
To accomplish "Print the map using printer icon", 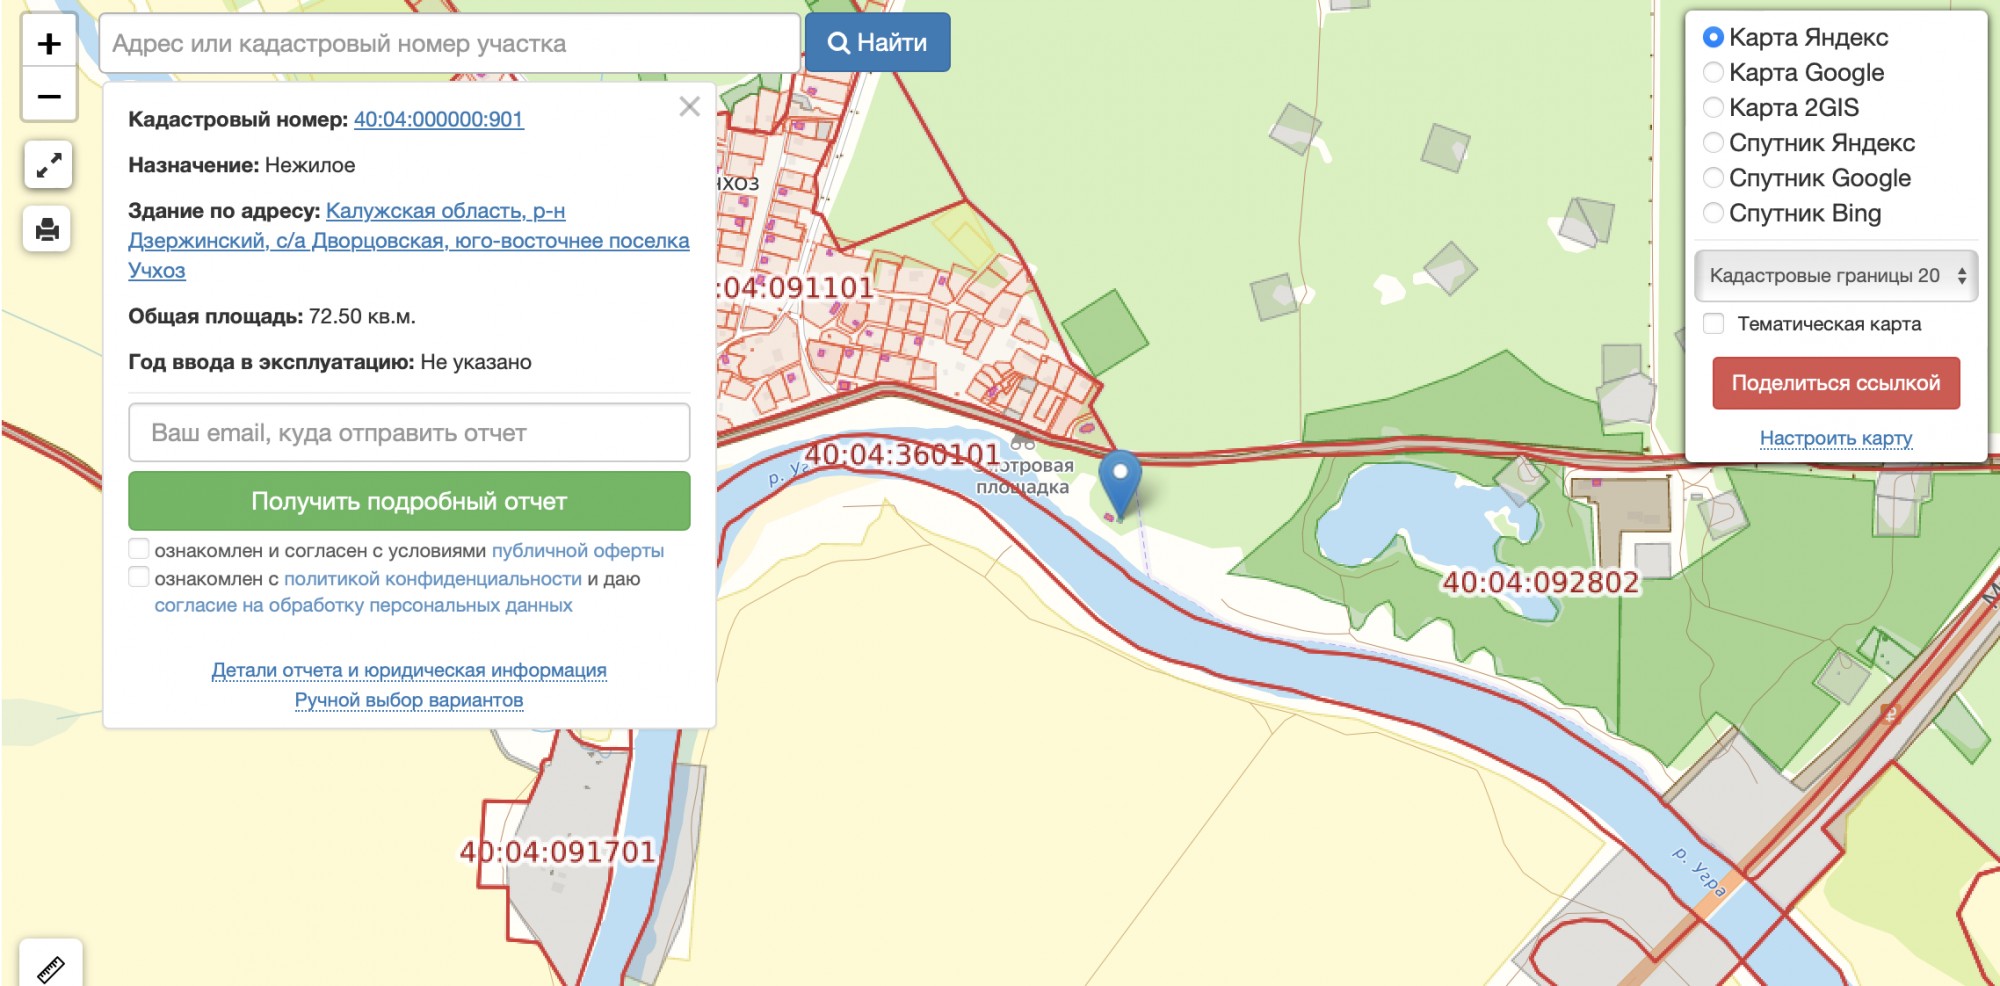I will [x=47, y=230].
